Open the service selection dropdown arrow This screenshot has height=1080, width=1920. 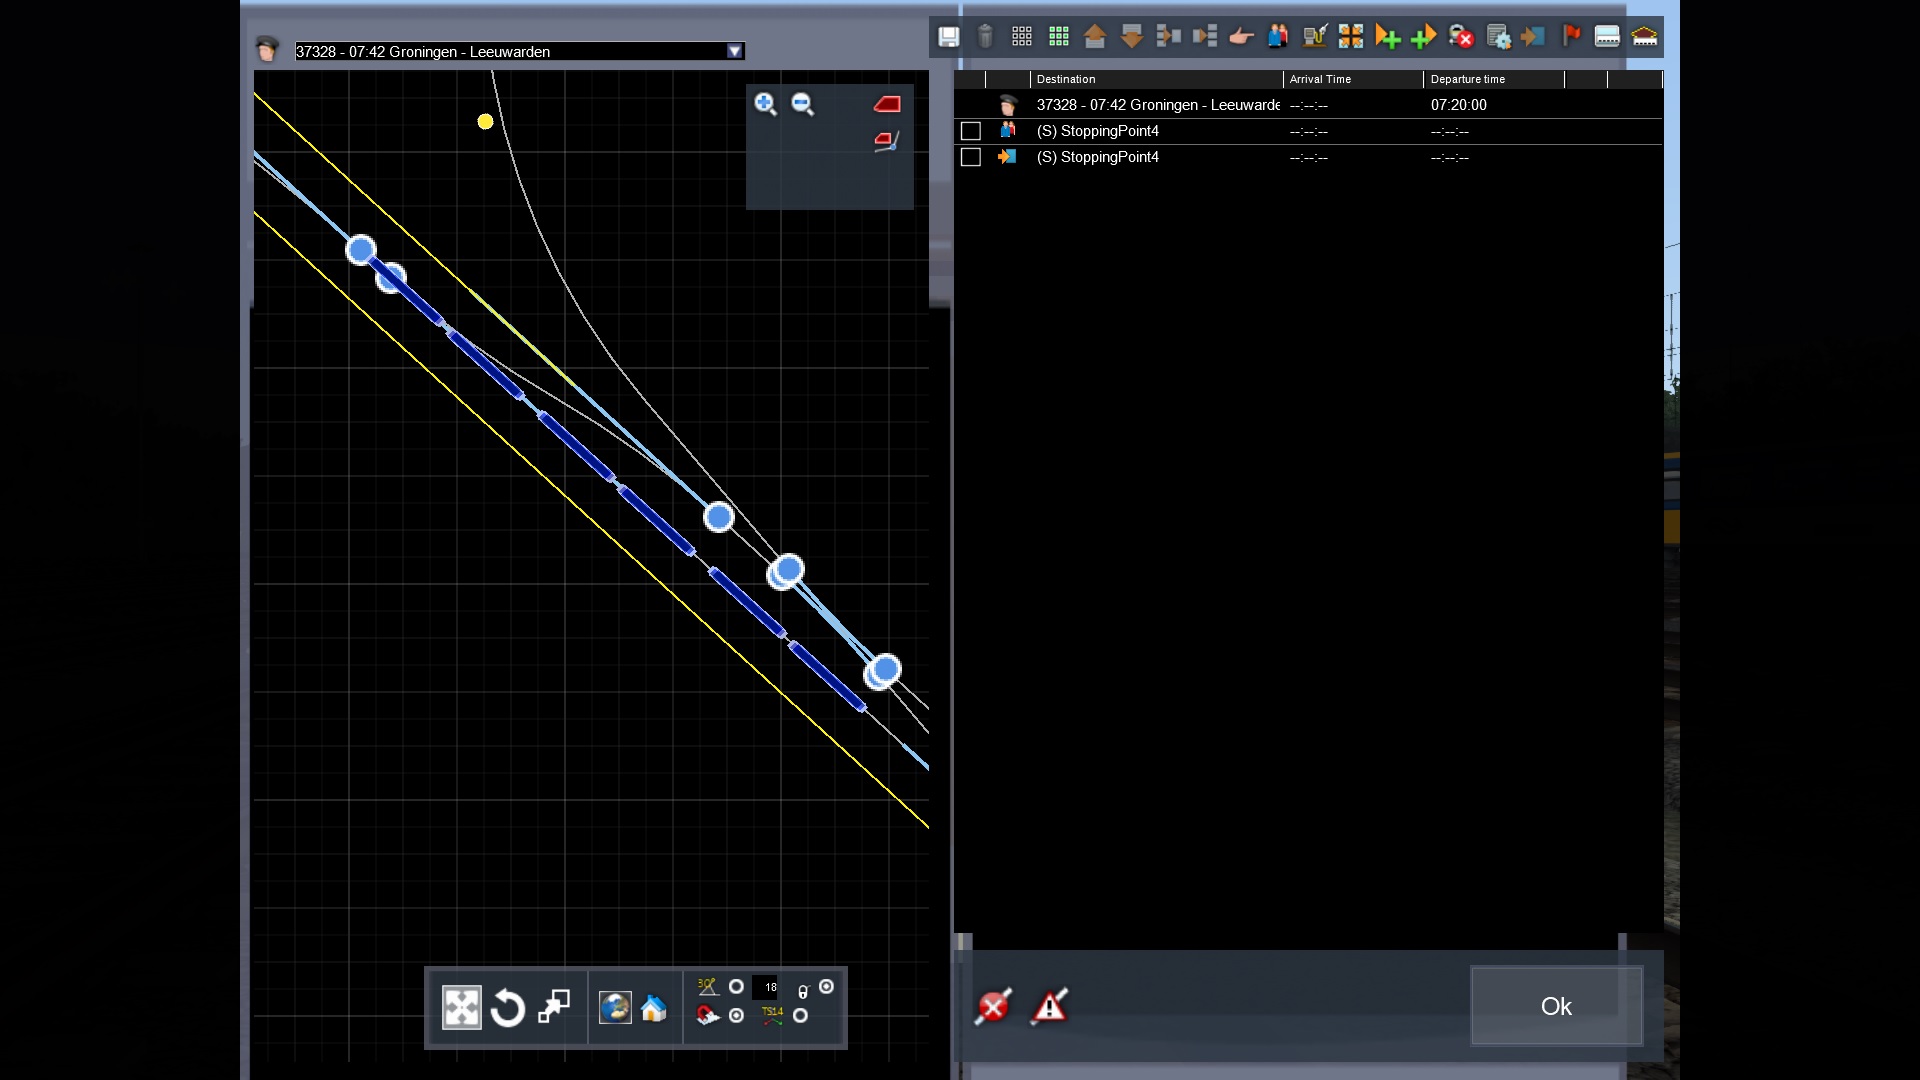[735, 51]
